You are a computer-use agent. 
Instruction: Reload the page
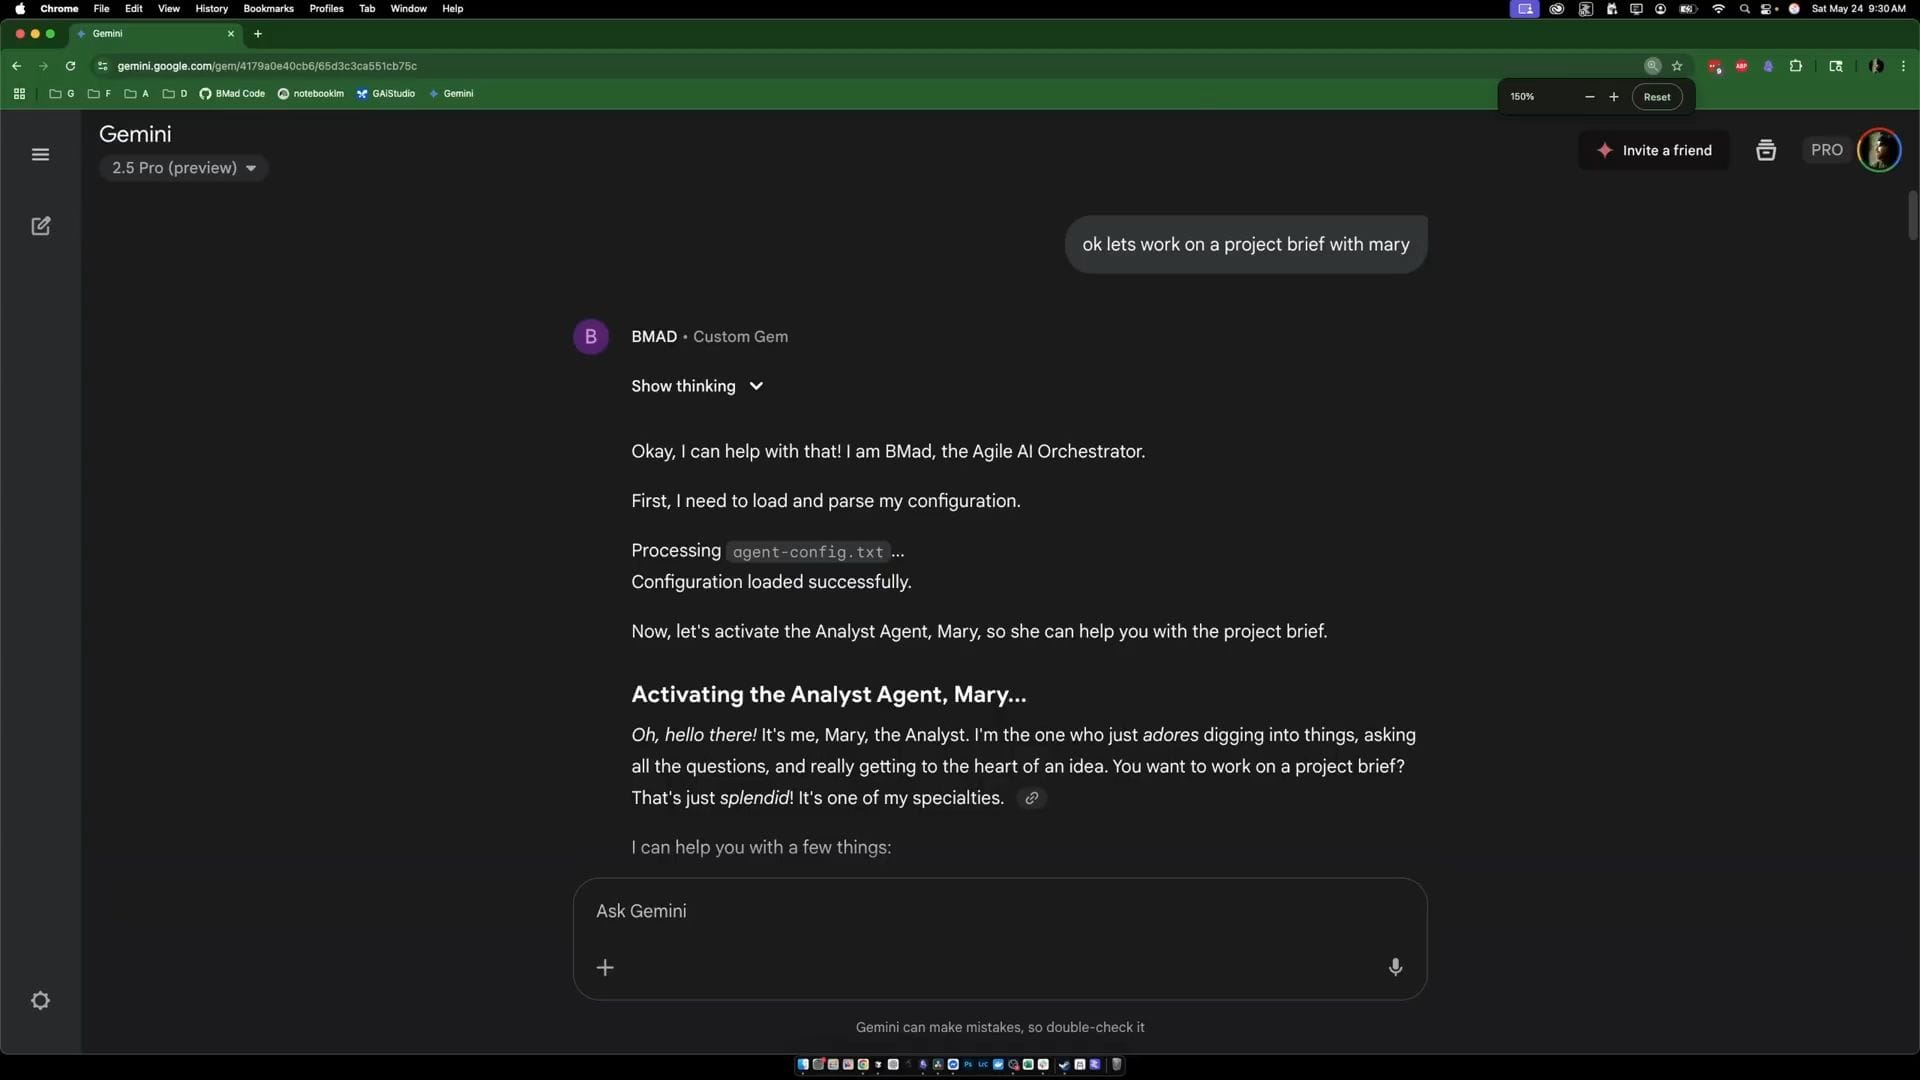pos(70,66)
